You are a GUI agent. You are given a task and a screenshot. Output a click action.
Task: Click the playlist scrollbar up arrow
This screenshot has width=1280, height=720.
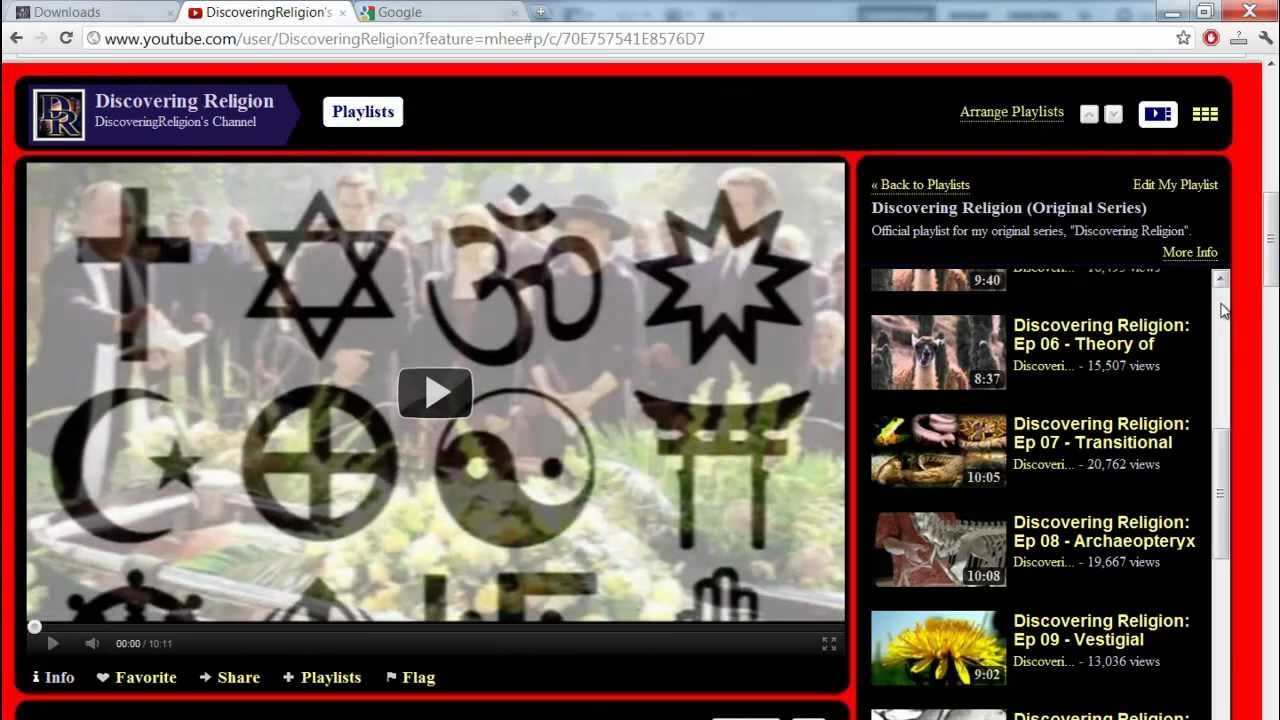tap(1220, 279)
